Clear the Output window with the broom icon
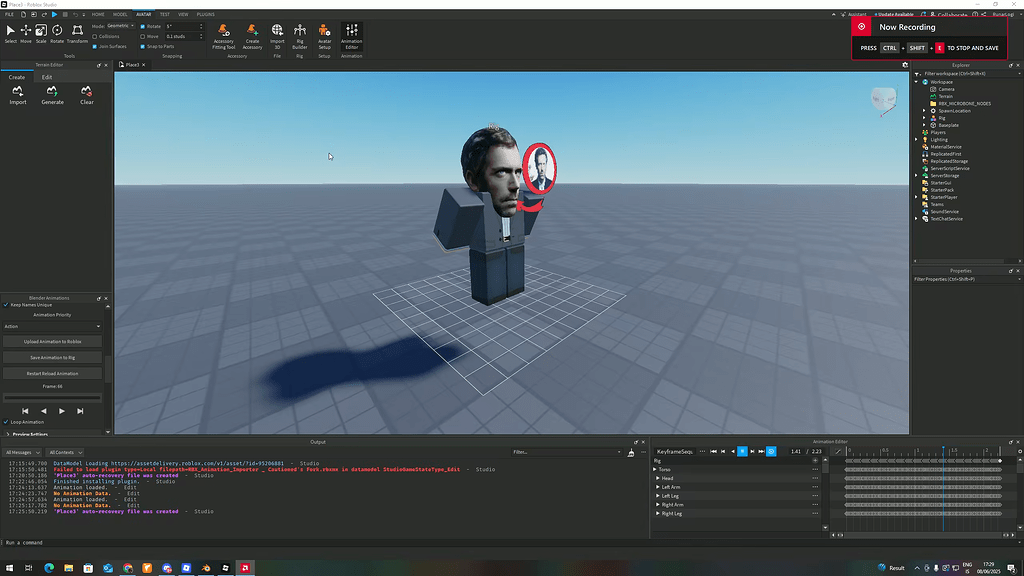This screenshot has width=1024, height=576. point(631,452)
